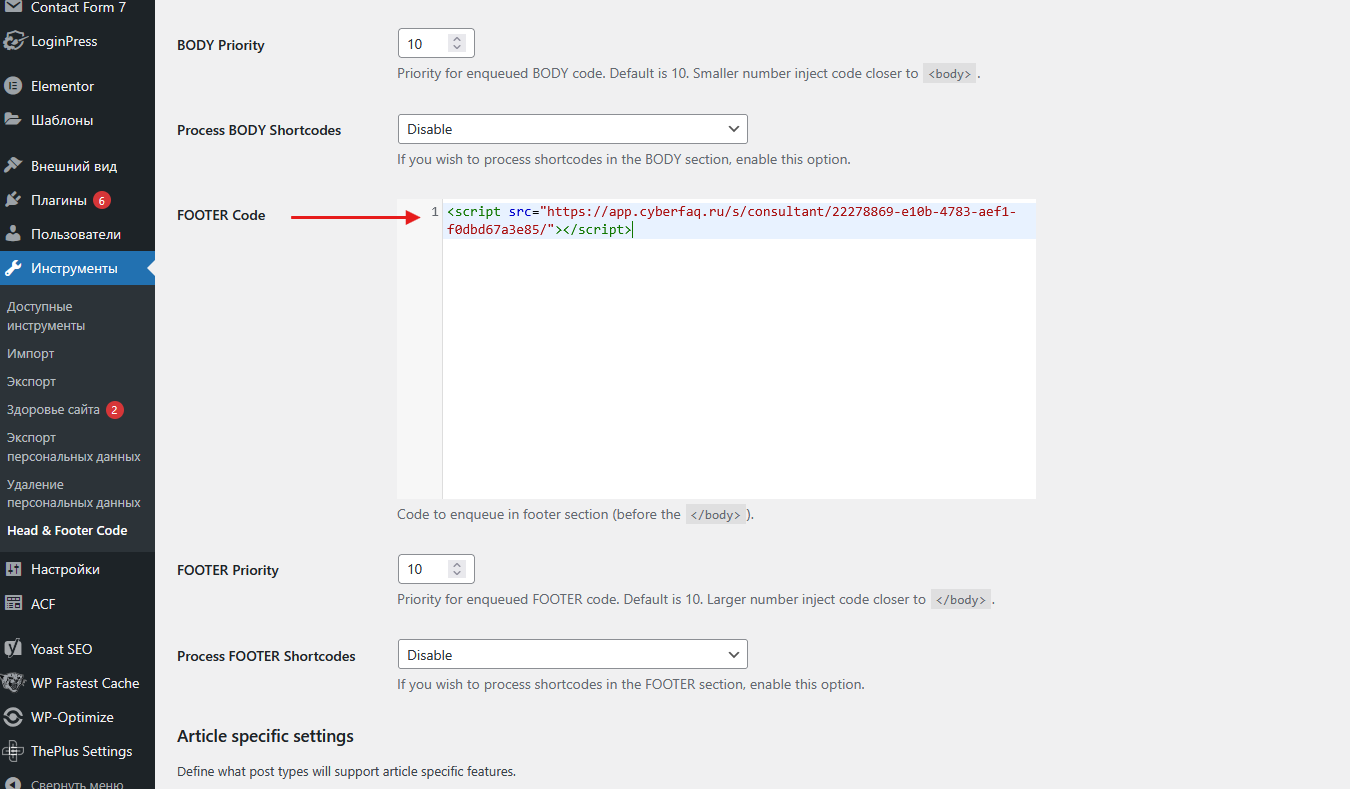Image resolution: width=1350 pixels, height=789 pixels.
Task: Click the Плагины update count badge
Action: pyautogui.click(x=102, y=200)
